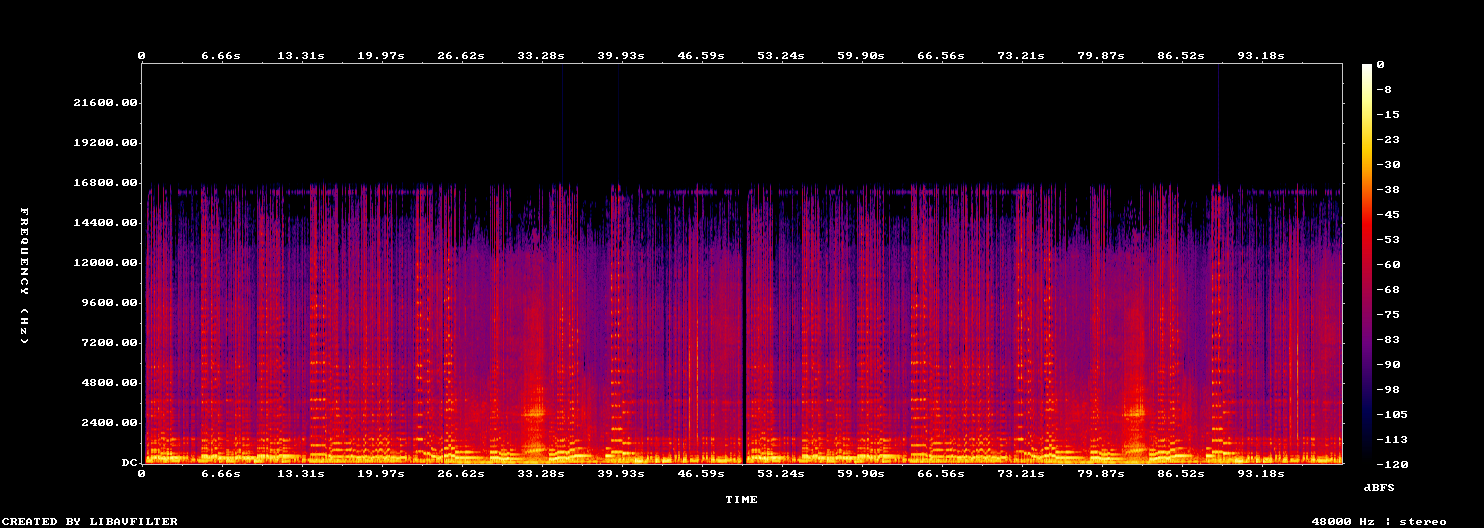Screen dimensions: 1484x528
Task: Click the -75 dBFS scale value
Action: tap(1387, 314)
